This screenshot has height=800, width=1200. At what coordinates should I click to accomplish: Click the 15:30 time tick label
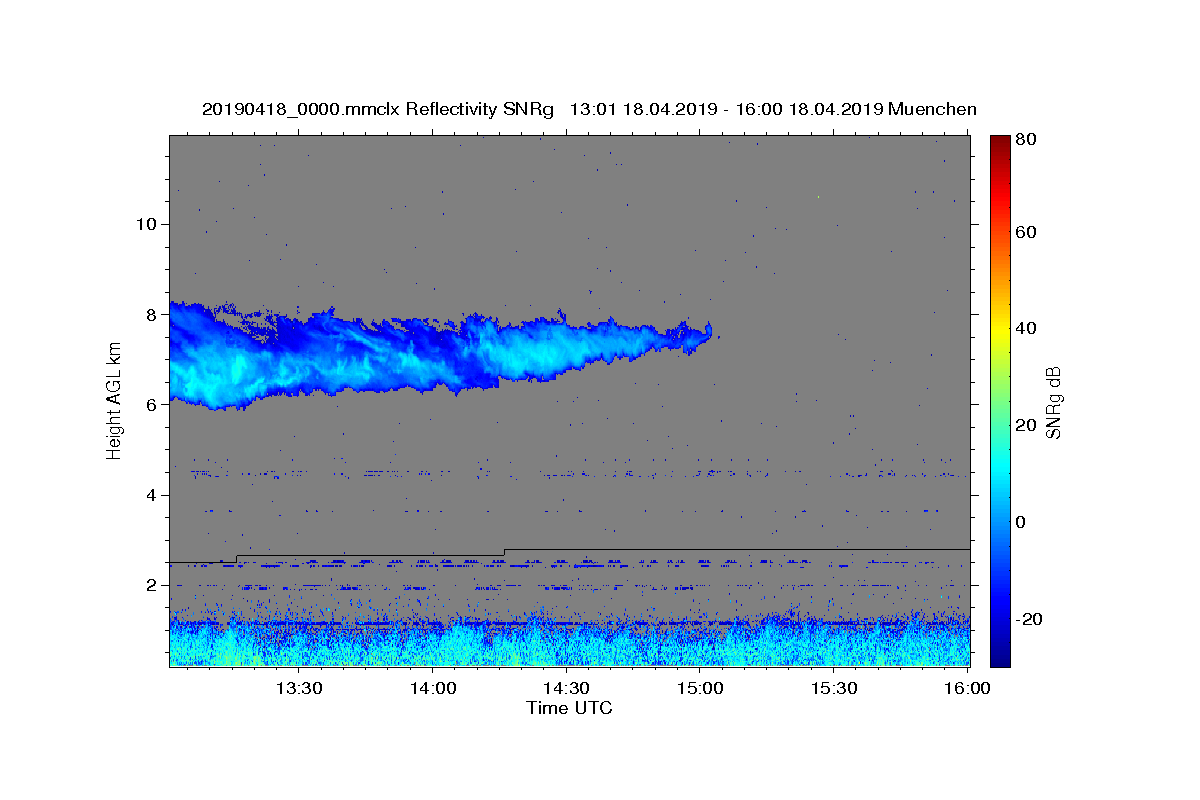tap(834, 688)
